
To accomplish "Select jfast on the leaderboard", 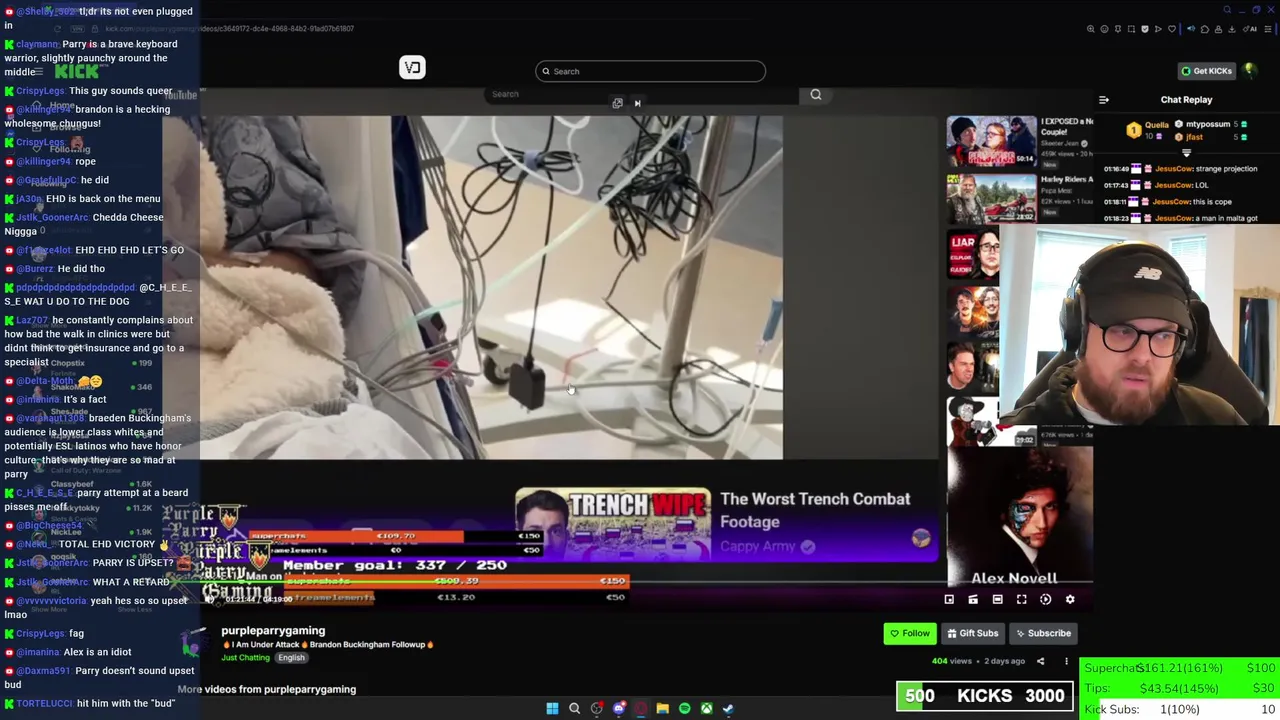I will pyautogui.click(x=1195, y=137).
